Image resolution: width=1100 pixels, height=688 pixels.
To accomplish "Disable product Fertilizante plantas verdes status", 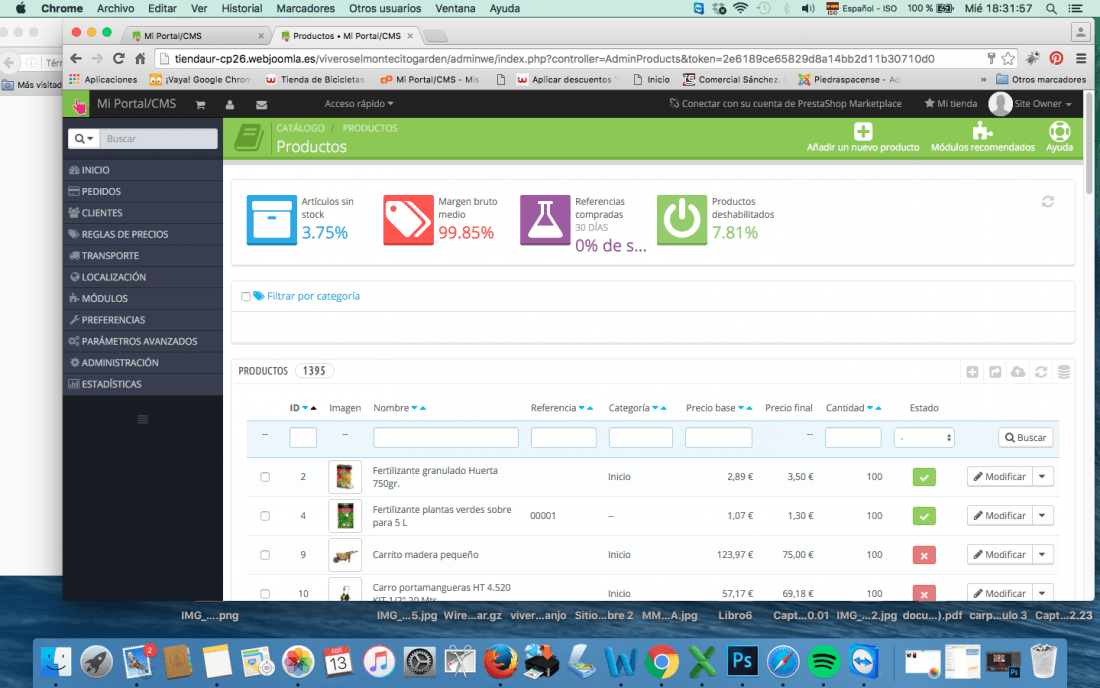I will 924,516.
